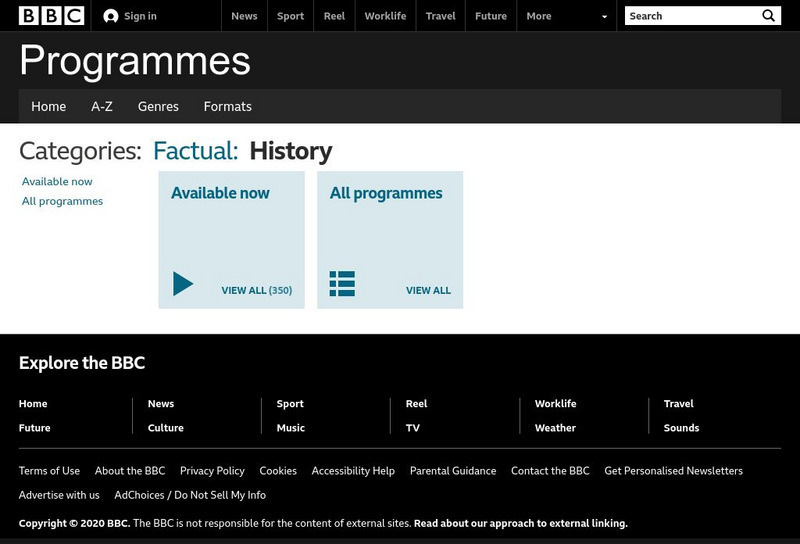This screenshot has height=544, width=800.
Task: Open Advertise with us link
Action: [x=59, y=495]
